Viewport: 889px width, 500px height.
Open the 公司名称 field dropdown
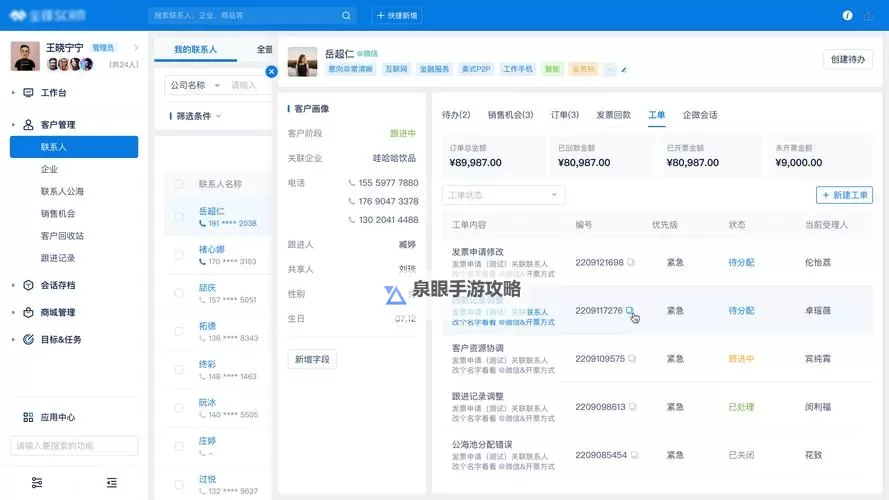coord(195,85)
